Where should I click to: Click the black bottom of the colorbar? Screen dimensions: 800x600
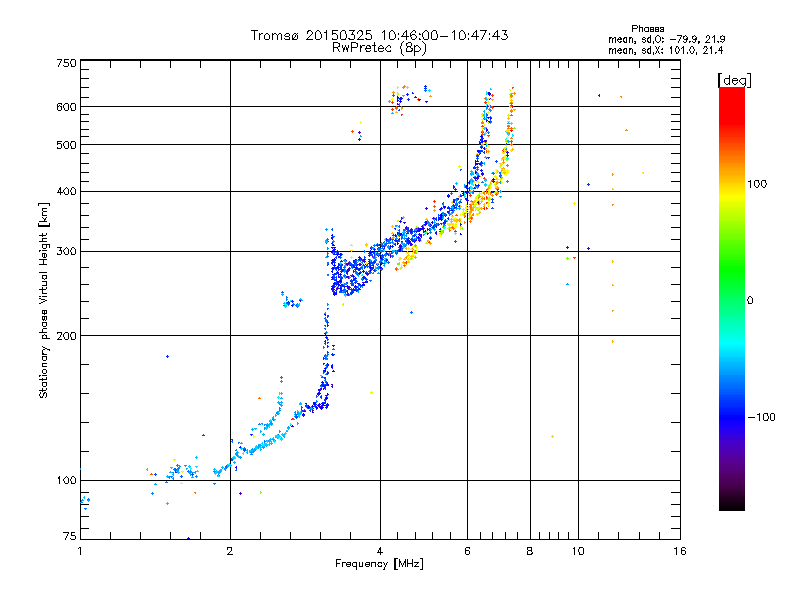click(x=732, y=503)
